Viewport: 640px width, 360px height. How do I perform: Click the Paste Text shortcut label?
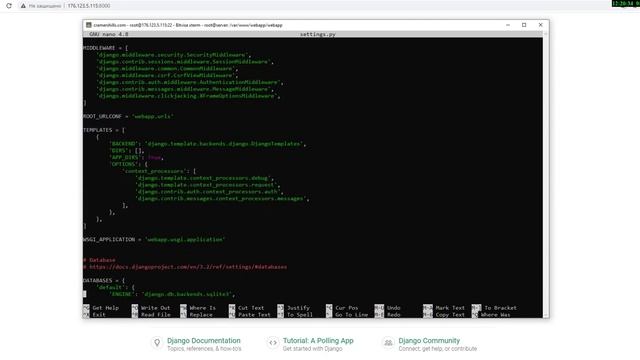(254, 315)
